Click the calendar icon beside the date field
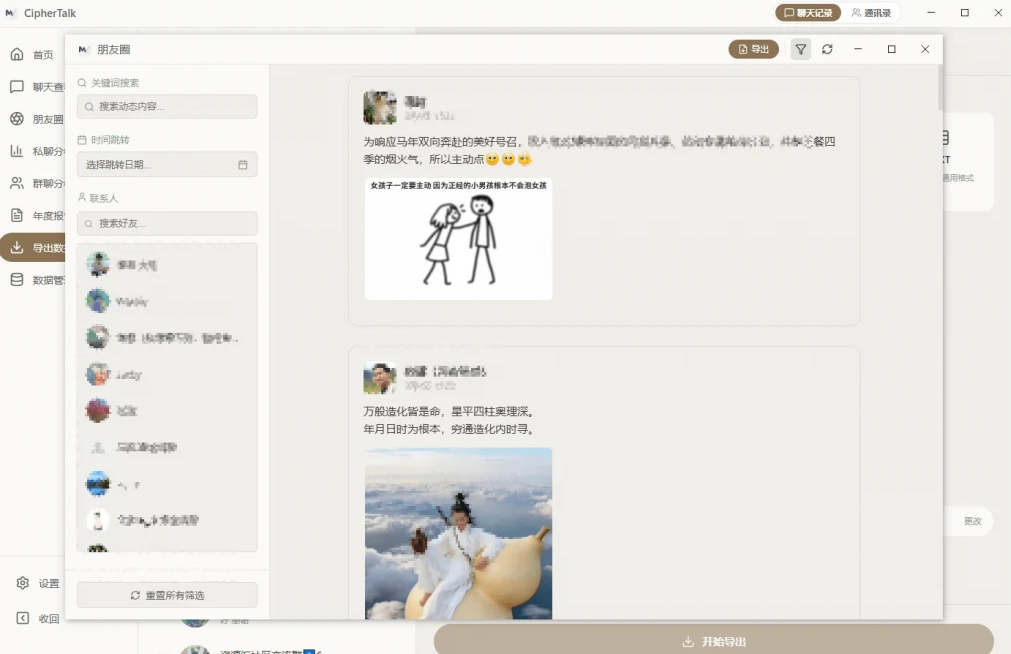The image size is (1011, 654). point(241,164)
